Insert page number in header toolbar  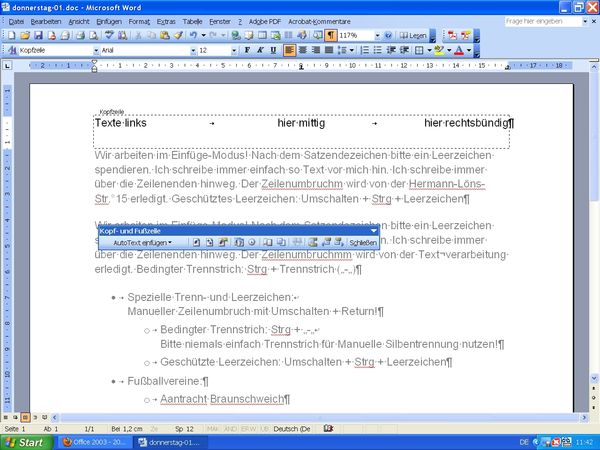pos(196,242)
